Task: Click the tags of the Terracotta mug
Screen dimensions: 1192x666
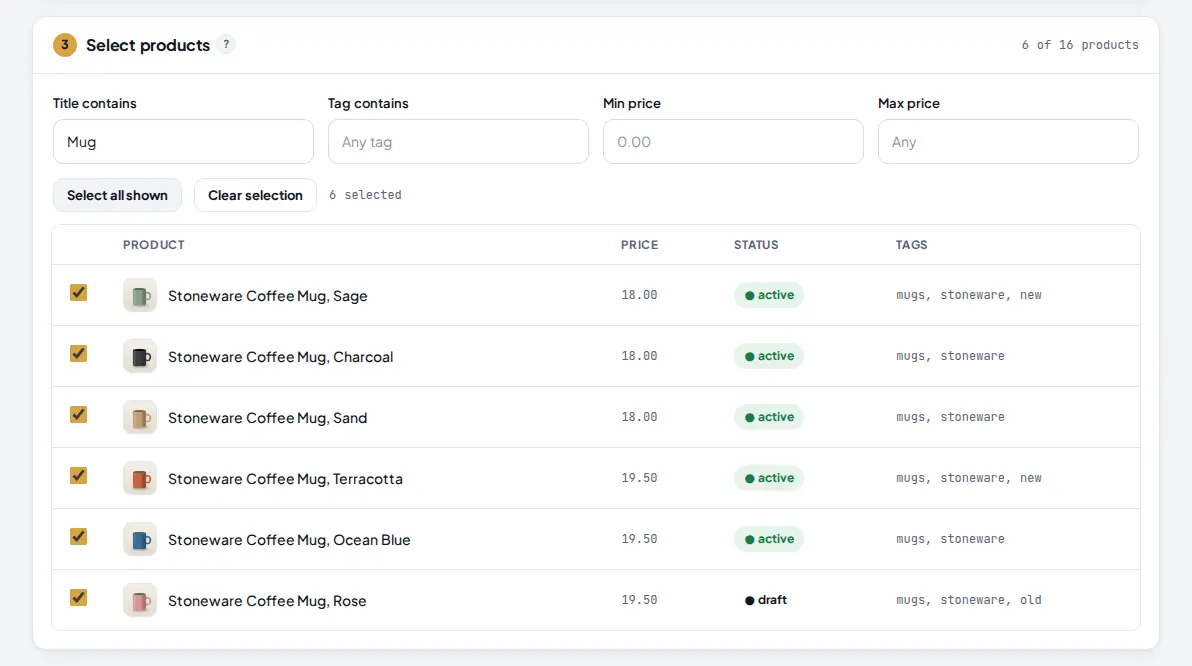Action: click(x=968, y=477)
